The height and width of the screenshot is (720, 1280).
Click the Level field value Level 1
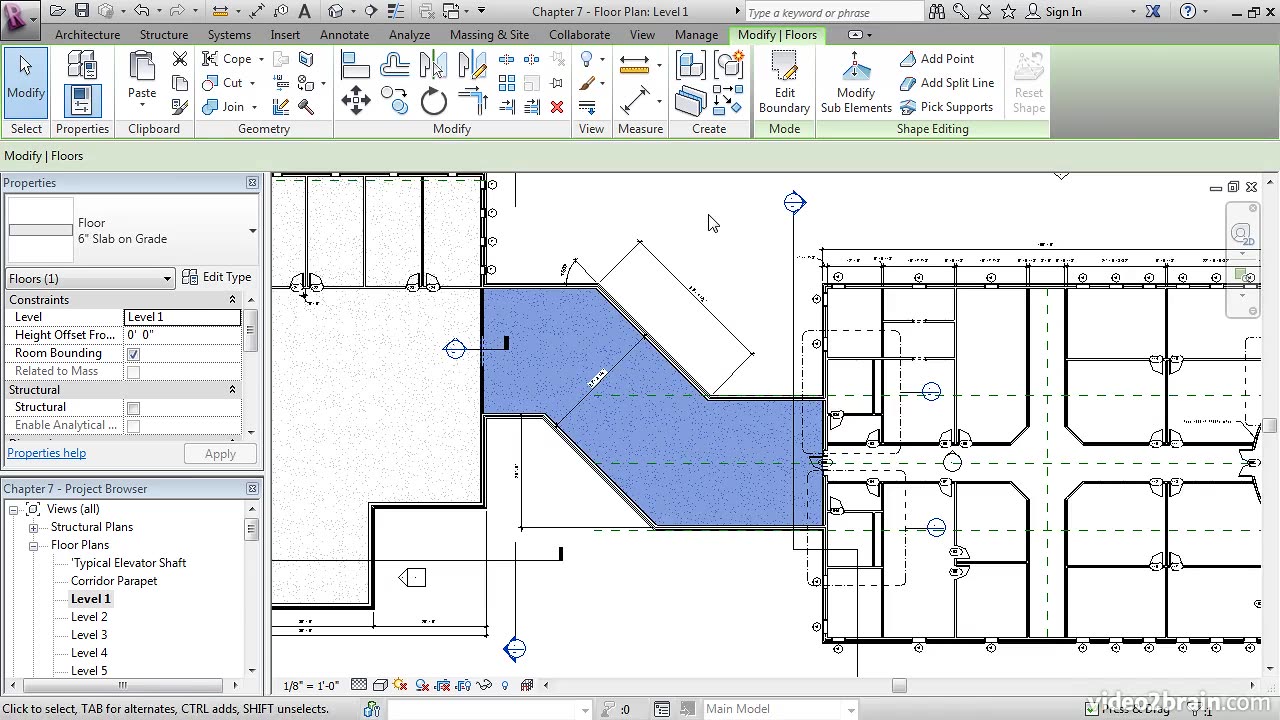coord(182,317)
